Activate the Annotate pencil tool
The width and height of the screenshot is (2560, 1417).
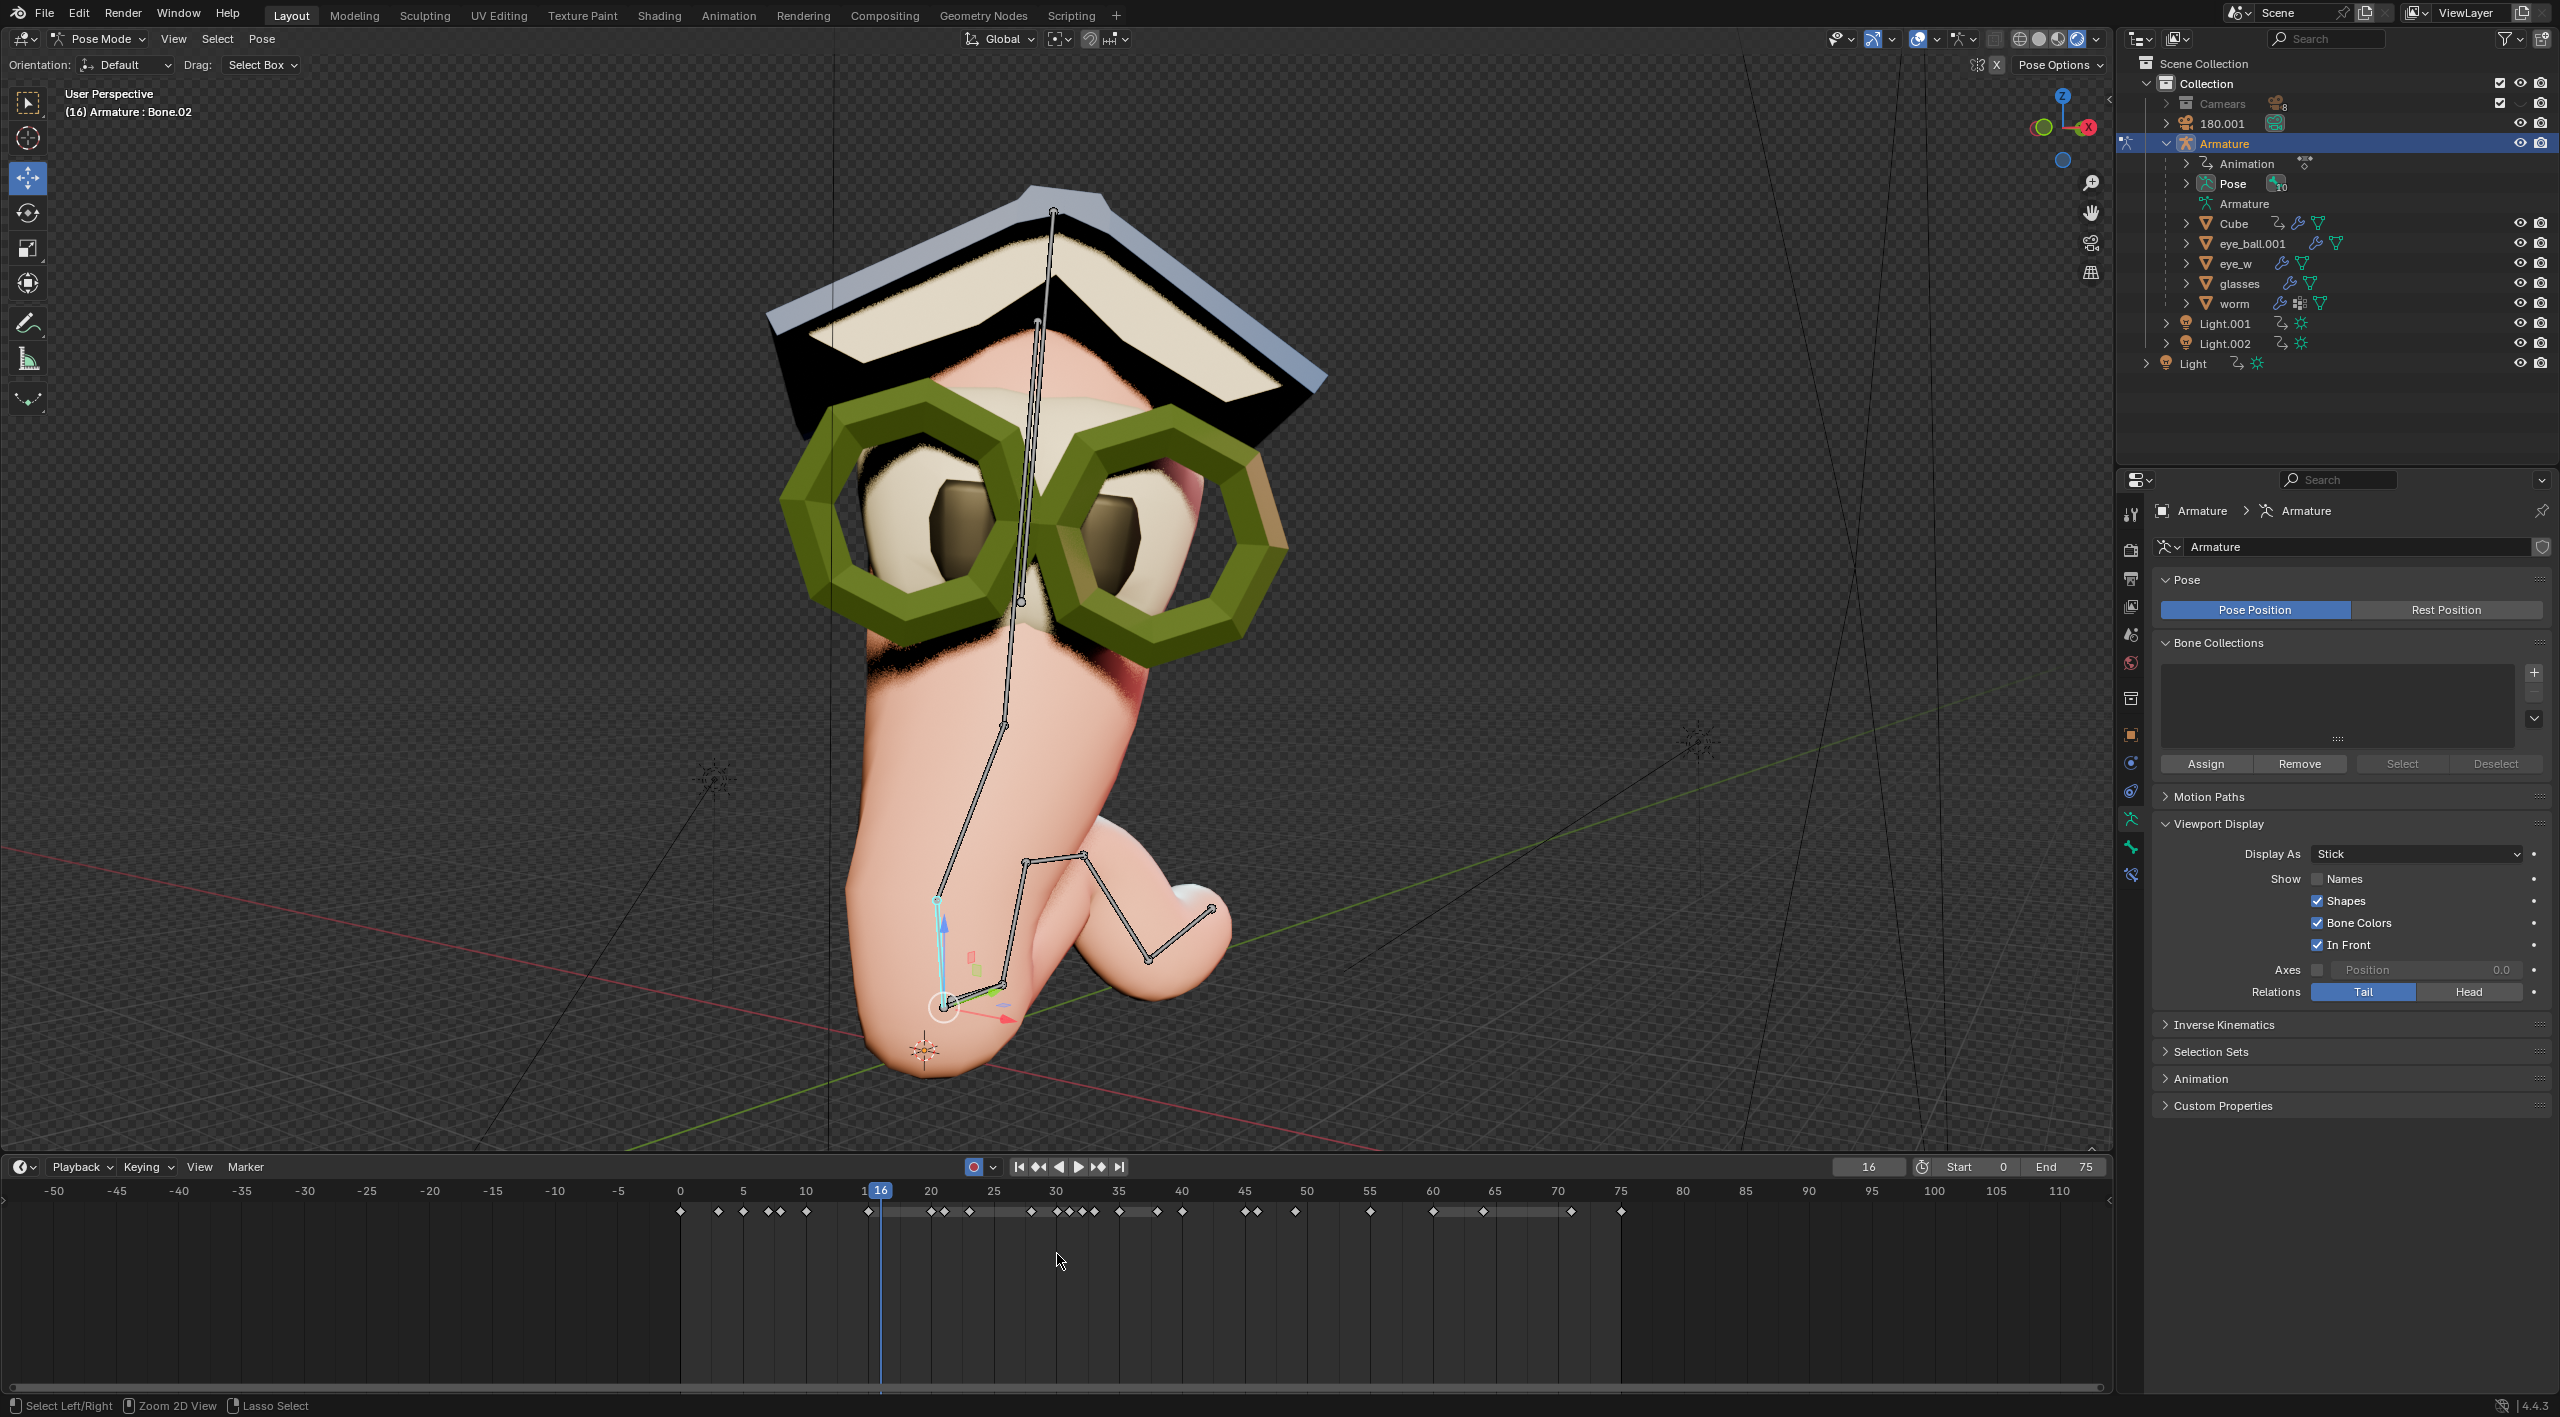(x=28, y=324)
